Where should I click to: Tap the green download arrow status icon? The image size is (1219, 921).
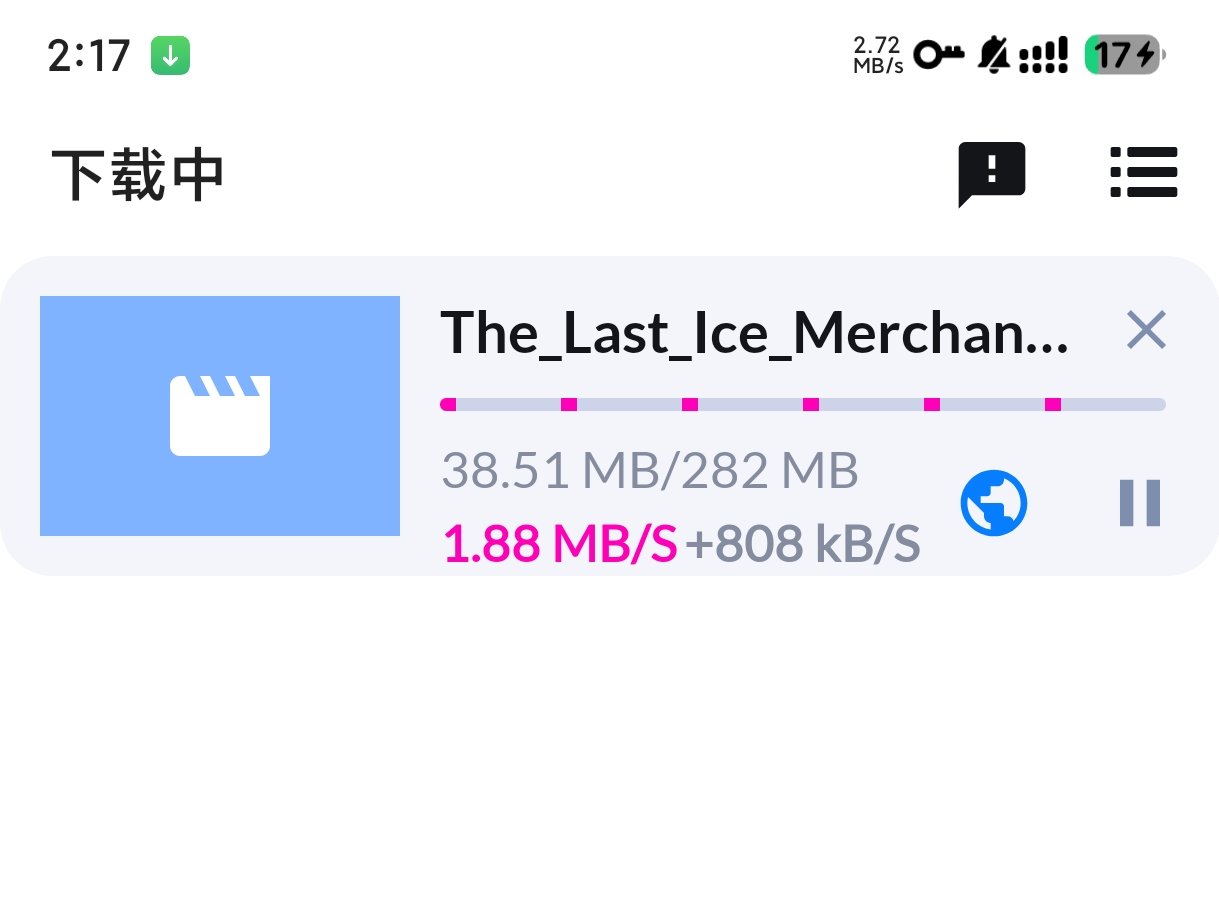(170, 56)
